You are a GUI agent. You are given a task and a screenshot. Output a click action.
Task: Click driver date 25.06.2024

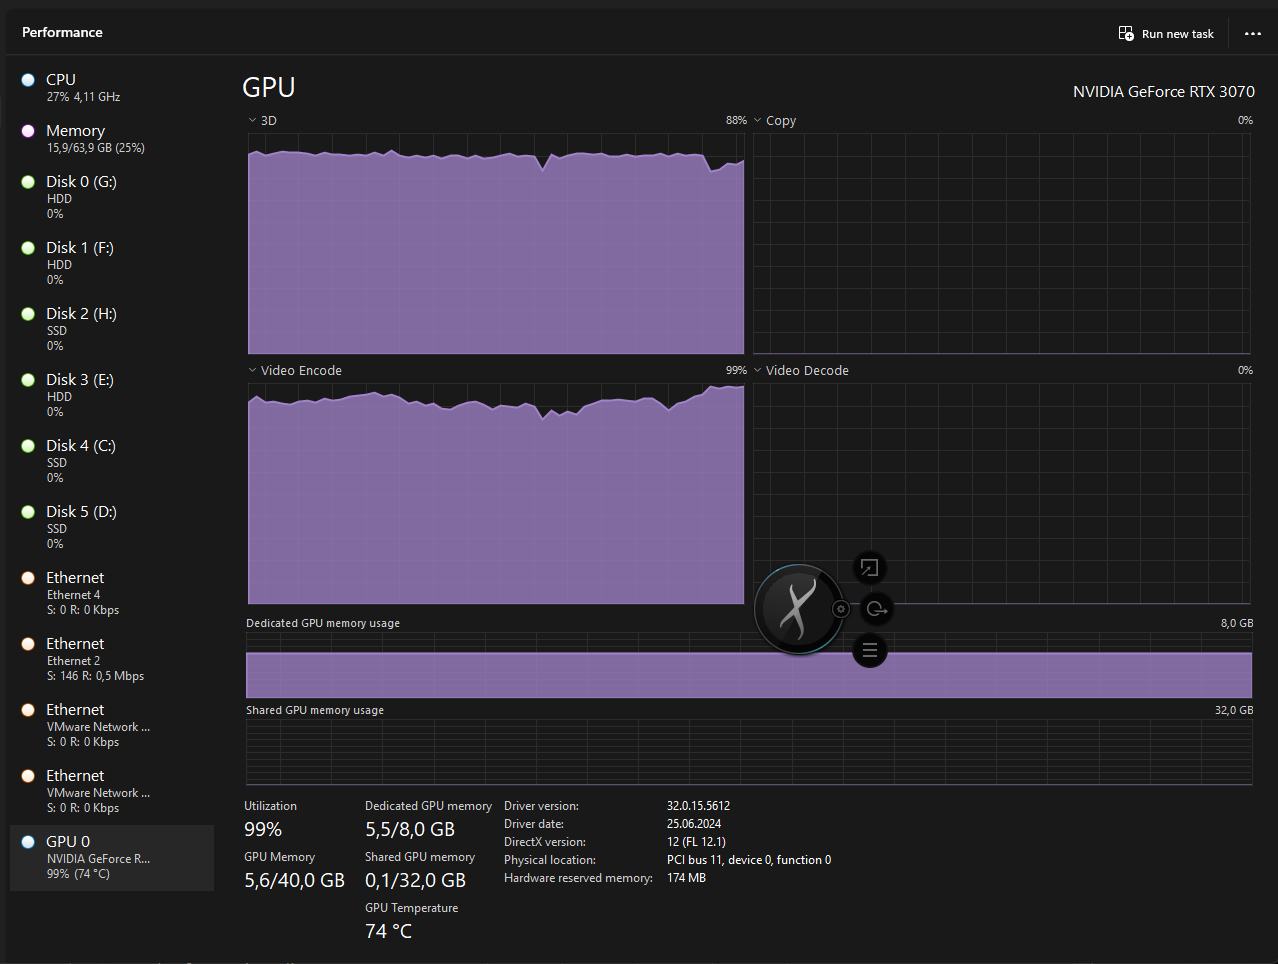tap(694, 824)
